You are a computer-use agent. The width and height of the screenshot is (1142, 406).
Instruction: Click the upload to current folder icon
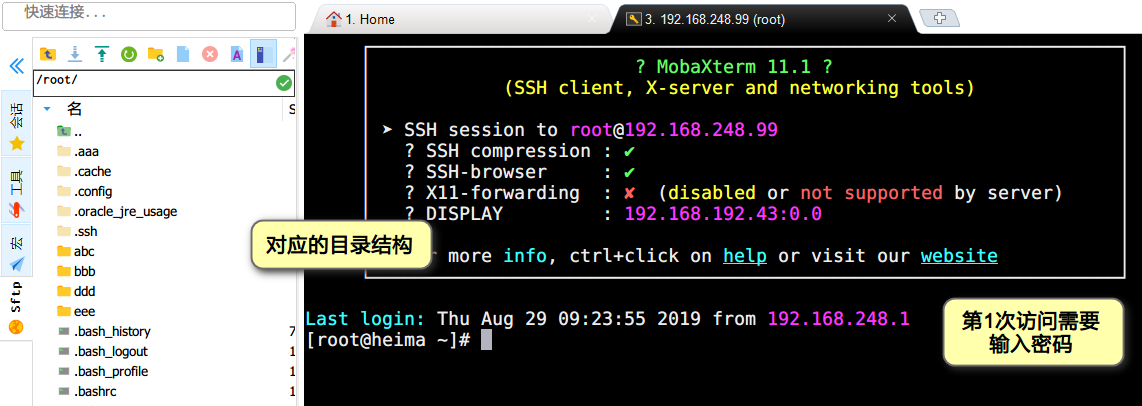(102, 53)
